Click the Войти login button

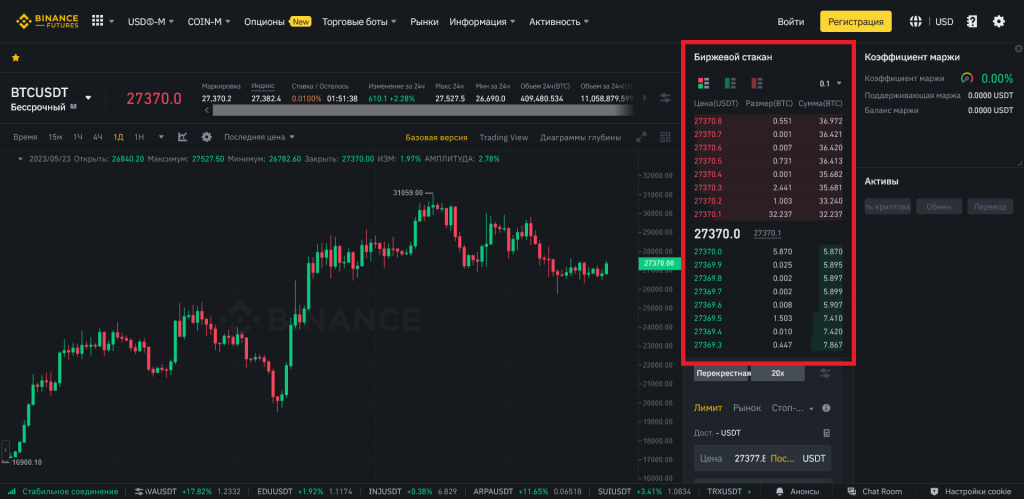[x=791, y=22]
